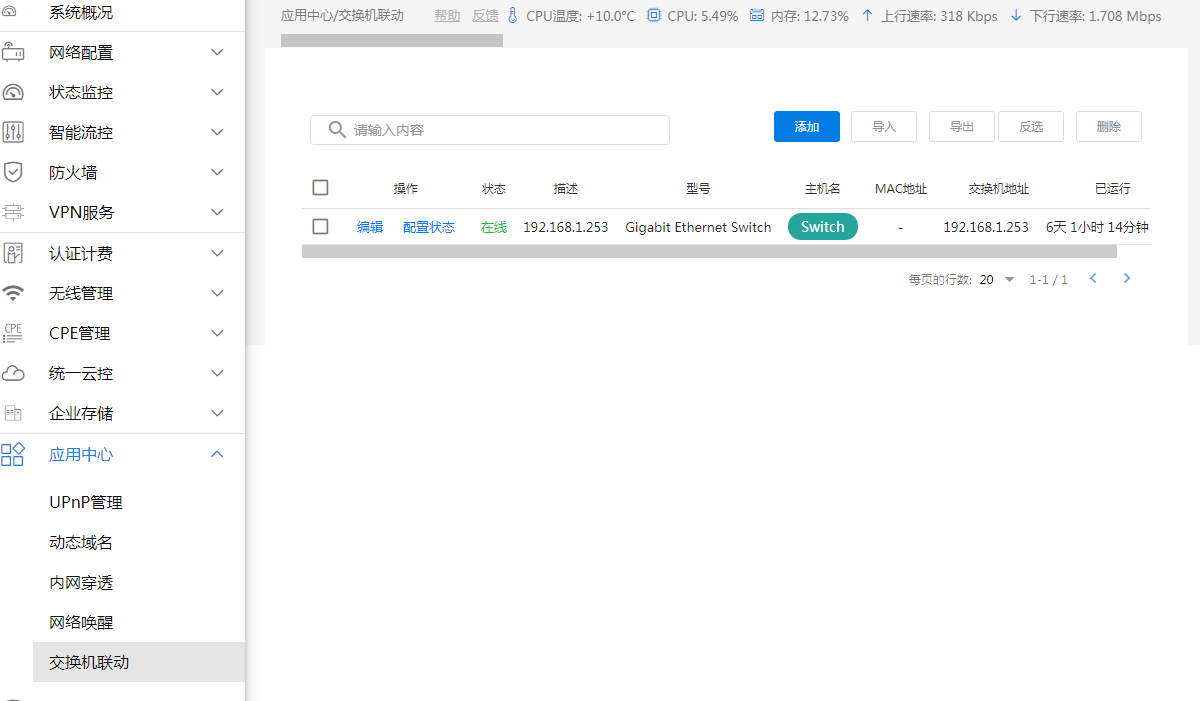Click the blue 添加 button
Viewport: 1200px width, 701px height.
coord(806,127)
